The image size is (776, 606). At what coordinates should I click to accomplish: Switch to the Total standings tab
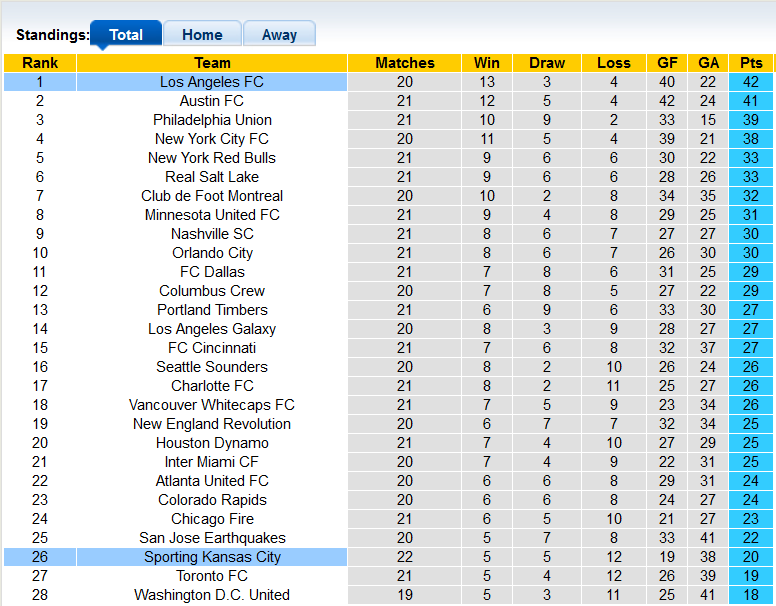coord(125,34)
